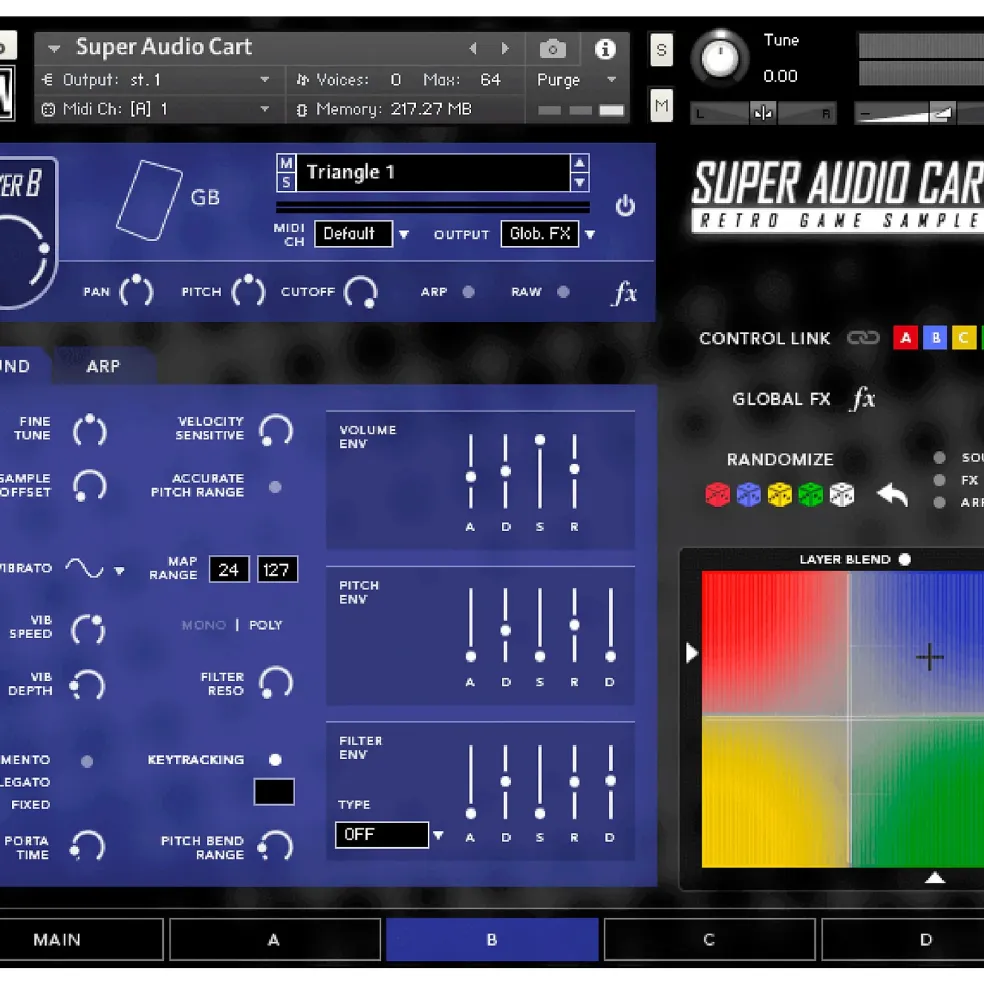Screen dimensions: 984x985
Task: Roll the green randomize dice
Action: coord(811,494)
